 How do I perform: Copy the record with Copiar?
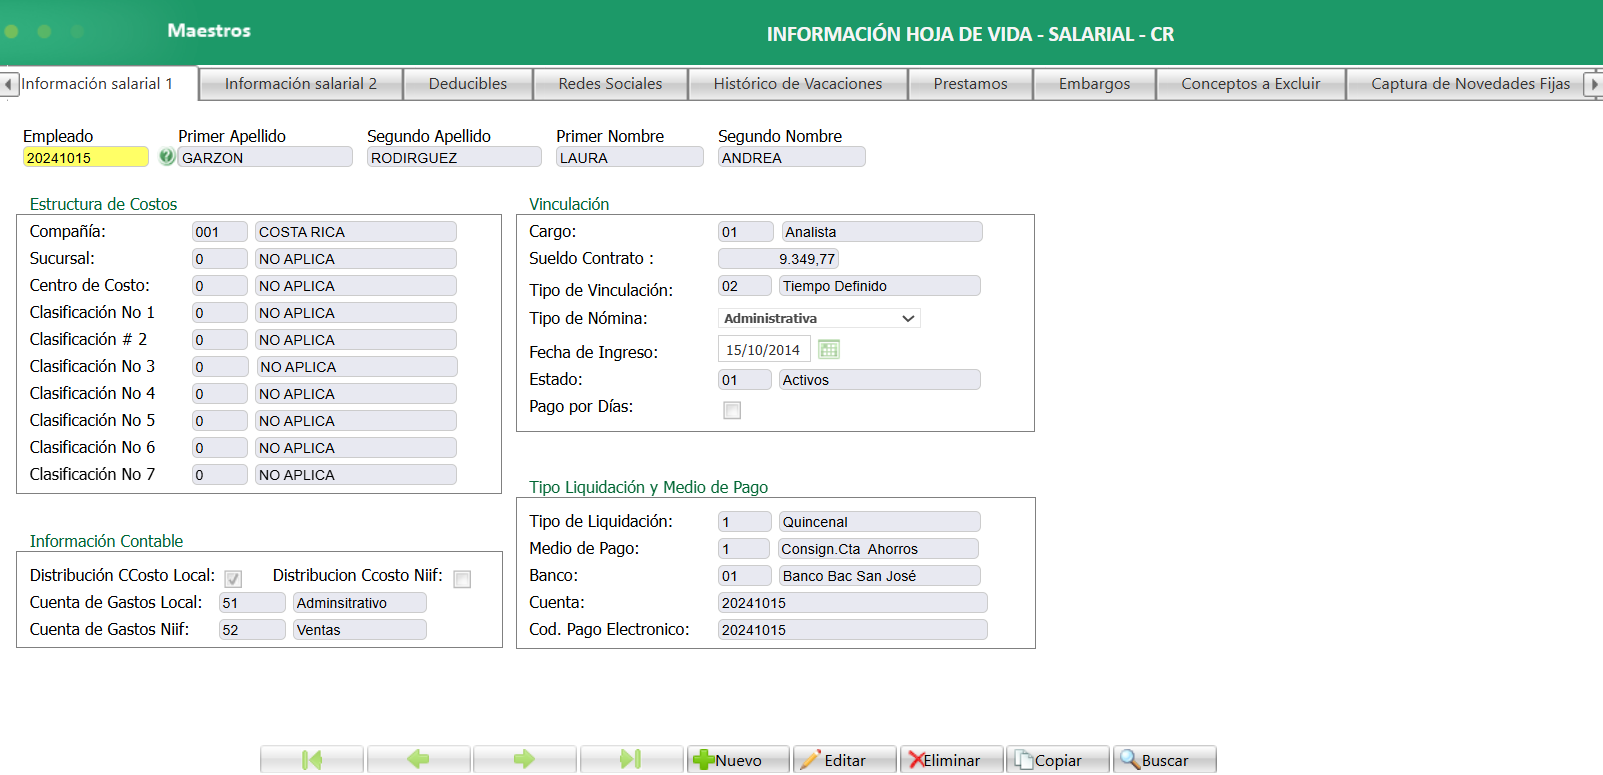[x=1058, y=760]
